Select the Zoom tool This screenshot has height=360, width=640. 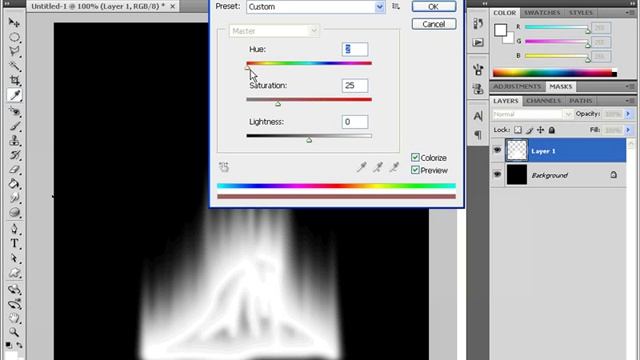pos(14,332)
